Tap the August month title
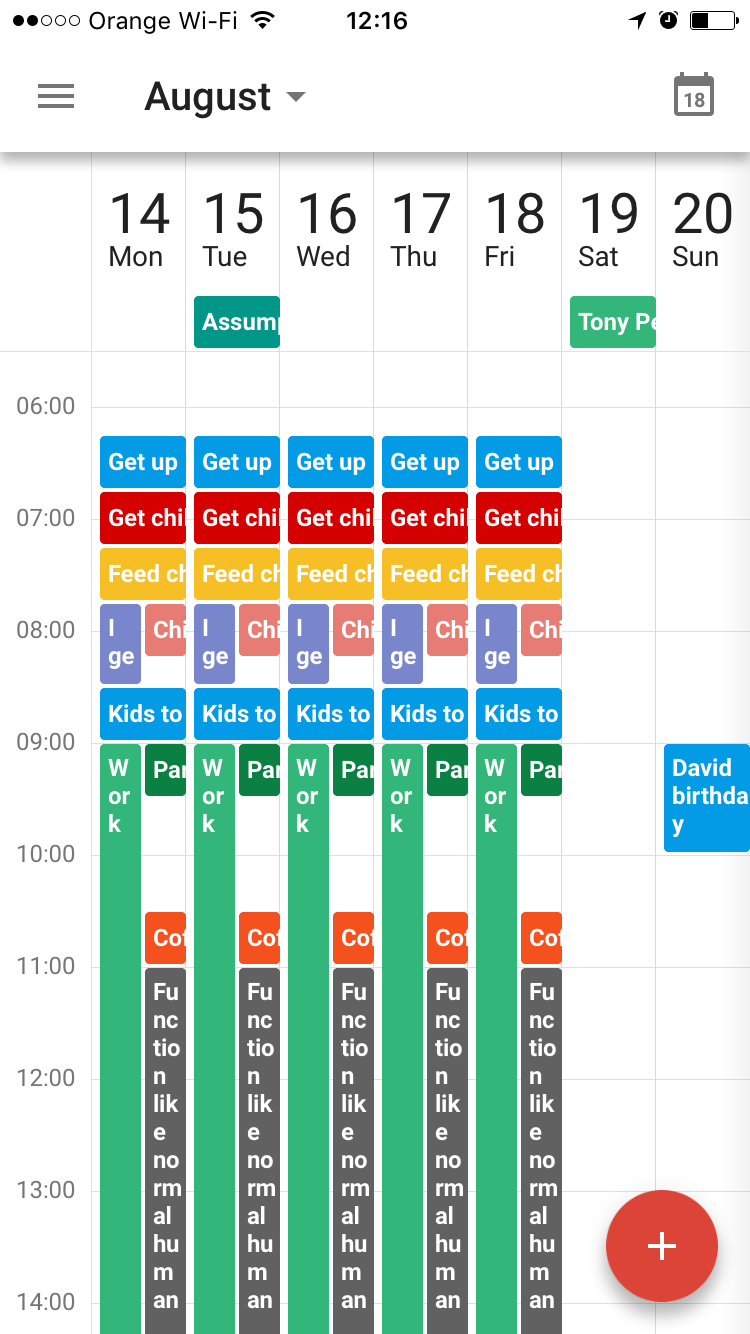 pyautogui.click(x=208, y=97)
